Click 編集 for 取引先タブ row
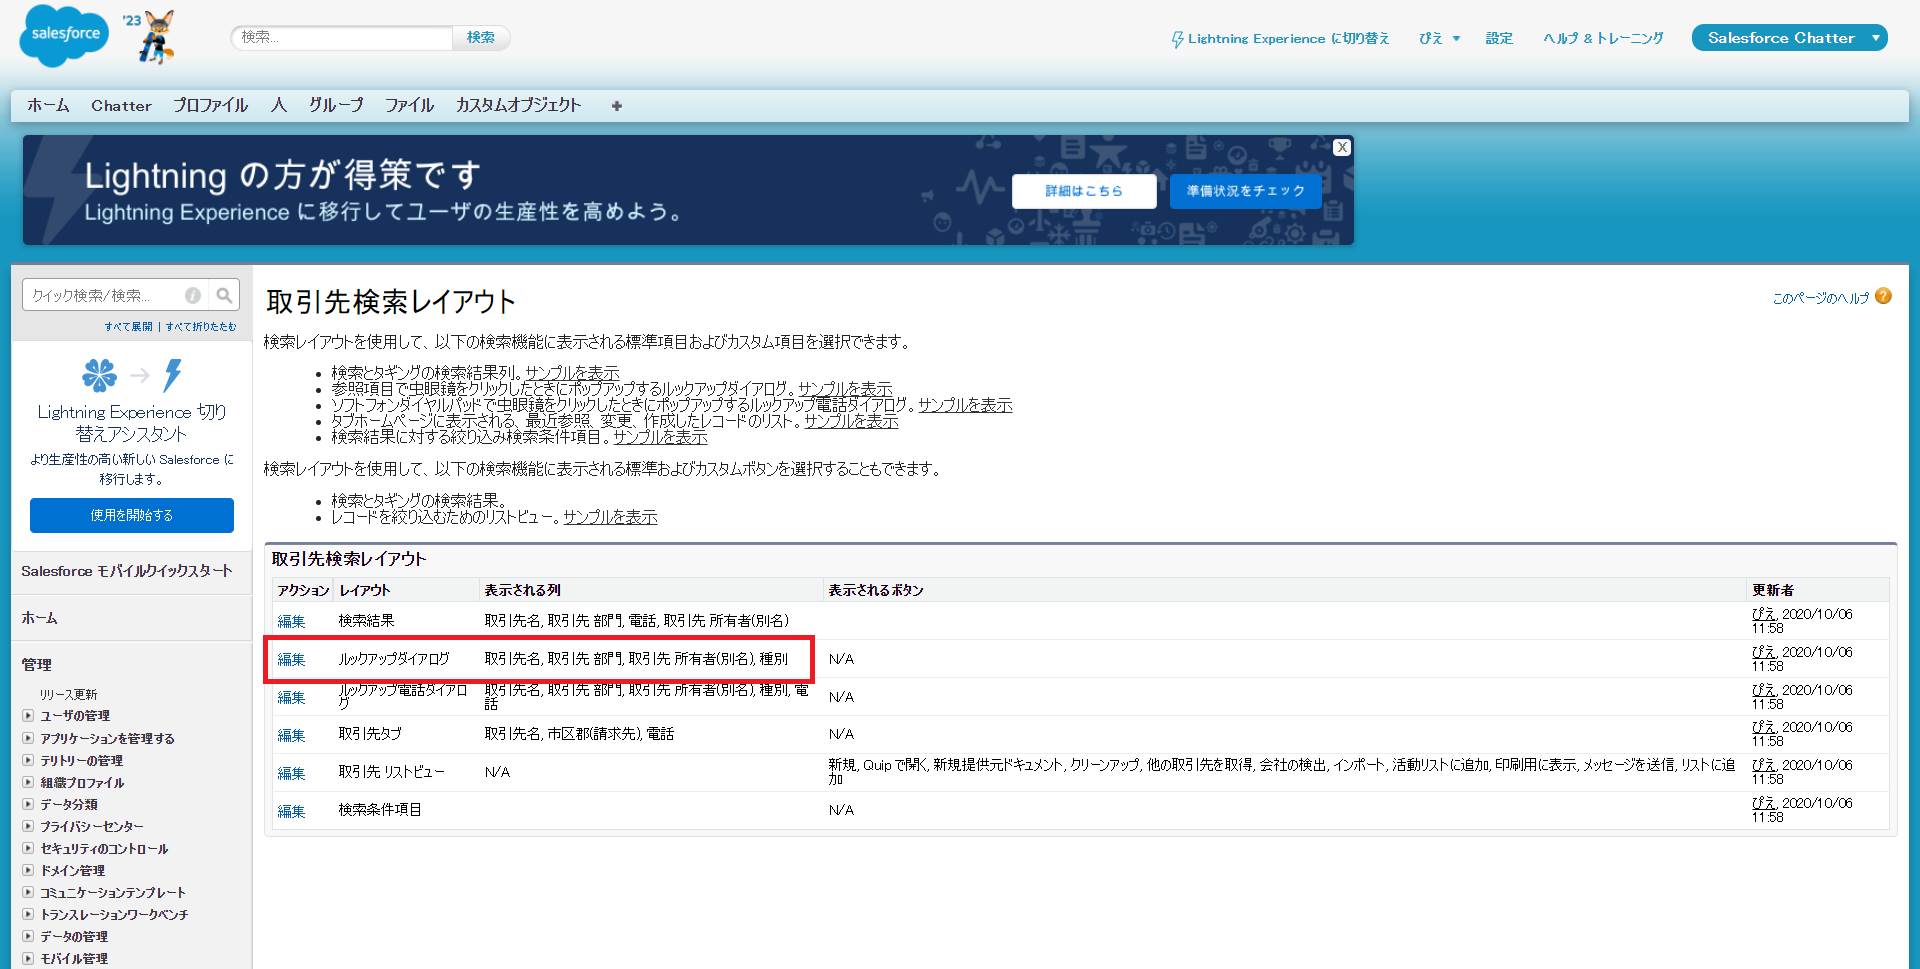This screenshot has height=969, width=1920. pos(291,735)
